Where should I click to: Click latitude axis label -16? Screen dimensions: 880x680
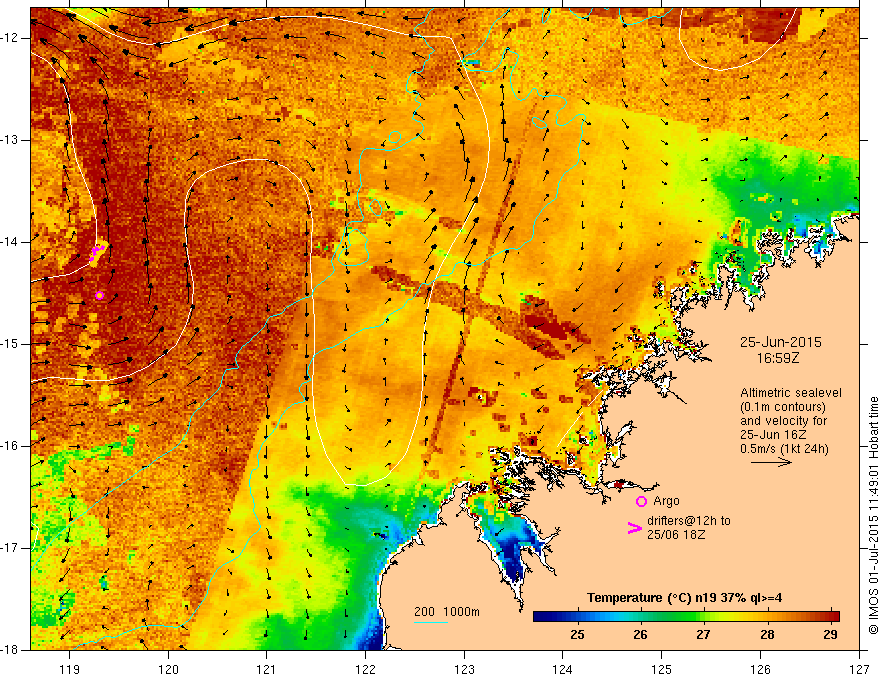pyautogui.click(x=10, y=446)
